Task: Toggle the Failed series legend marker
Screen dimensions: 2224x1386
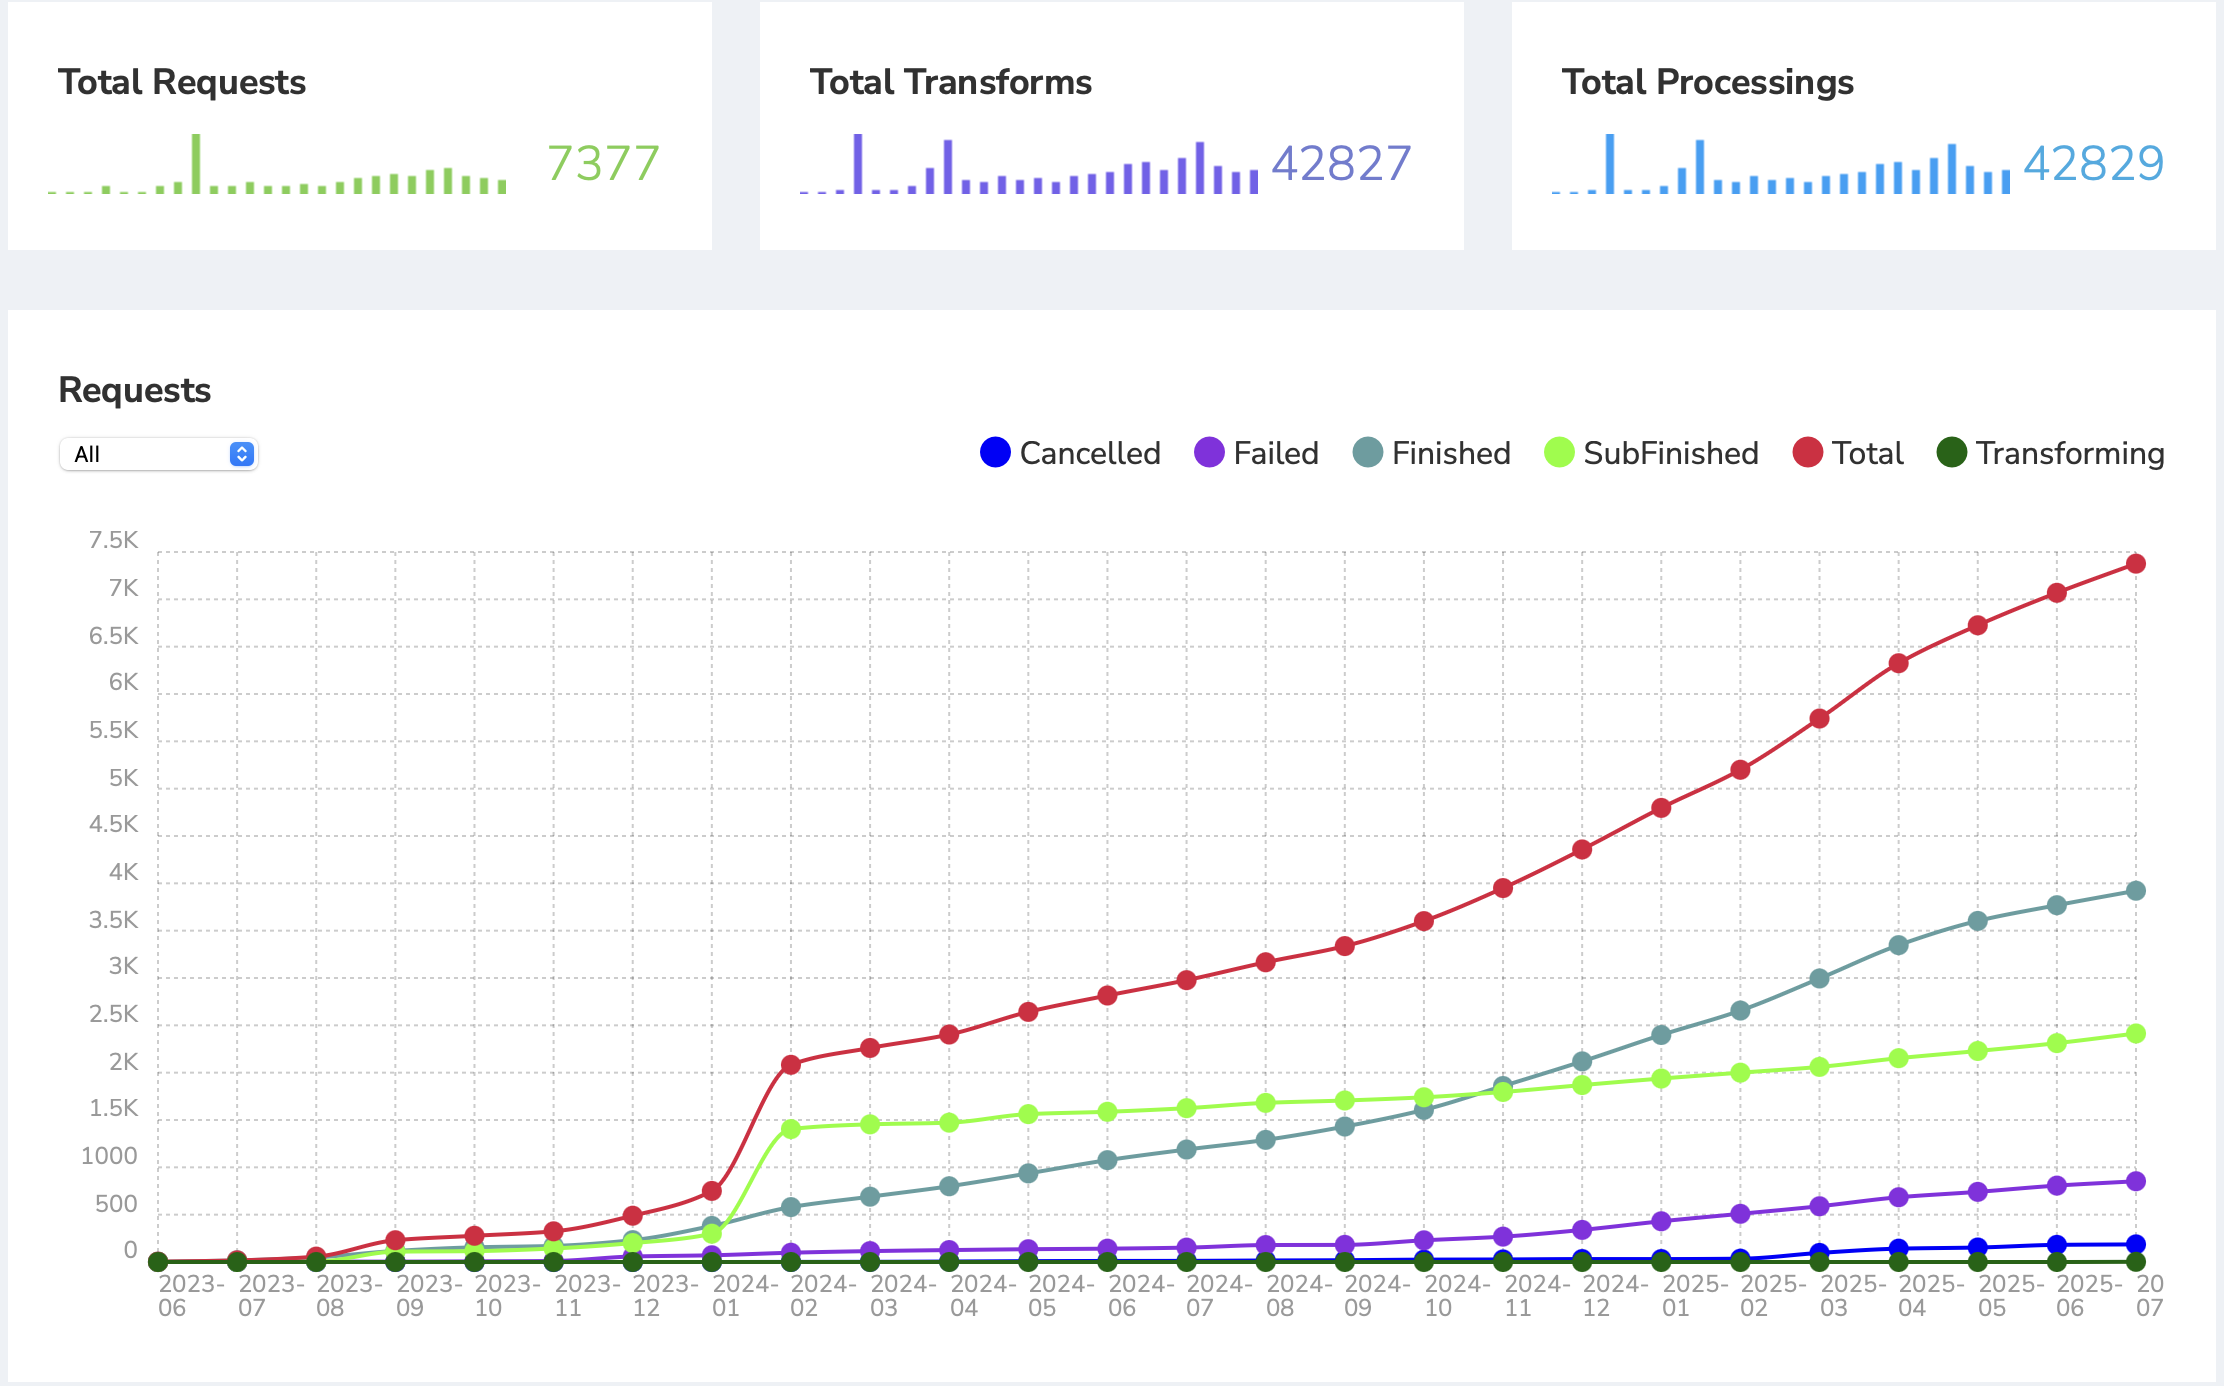Action: click(1209, 453)
